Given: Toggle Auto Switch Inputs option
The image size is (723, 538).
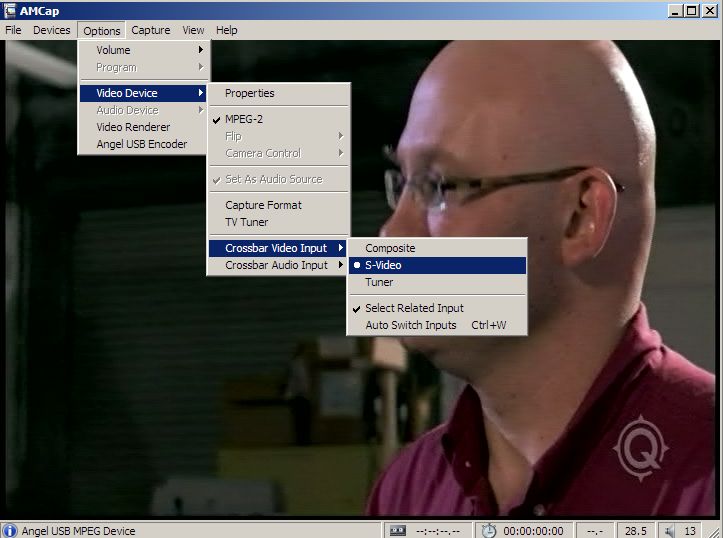Looking at the screenshot, I should [x=437, y=325].
